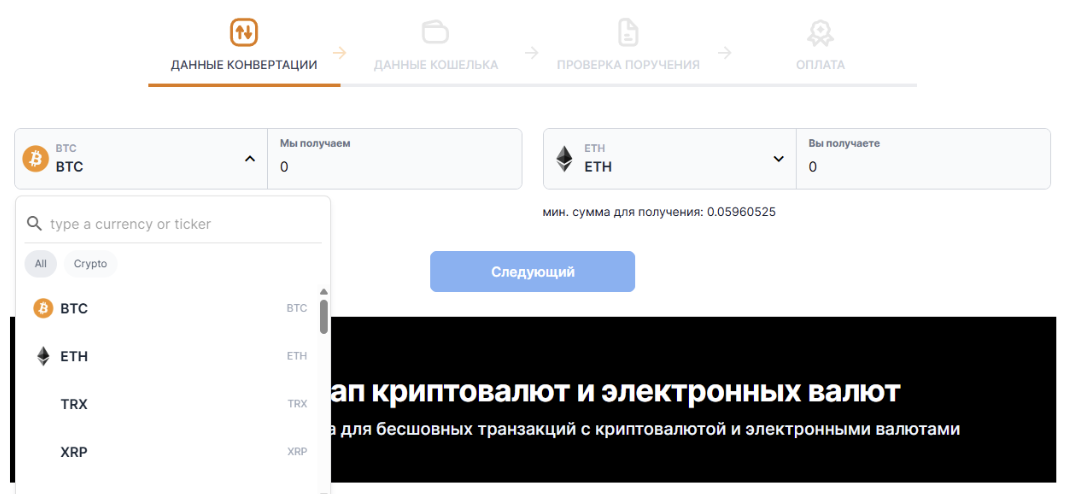Image resolution: width=1067 pixels, height=494 pixels.
Task: Select the Crypto filter chip
Action: (x=91, y=264)
